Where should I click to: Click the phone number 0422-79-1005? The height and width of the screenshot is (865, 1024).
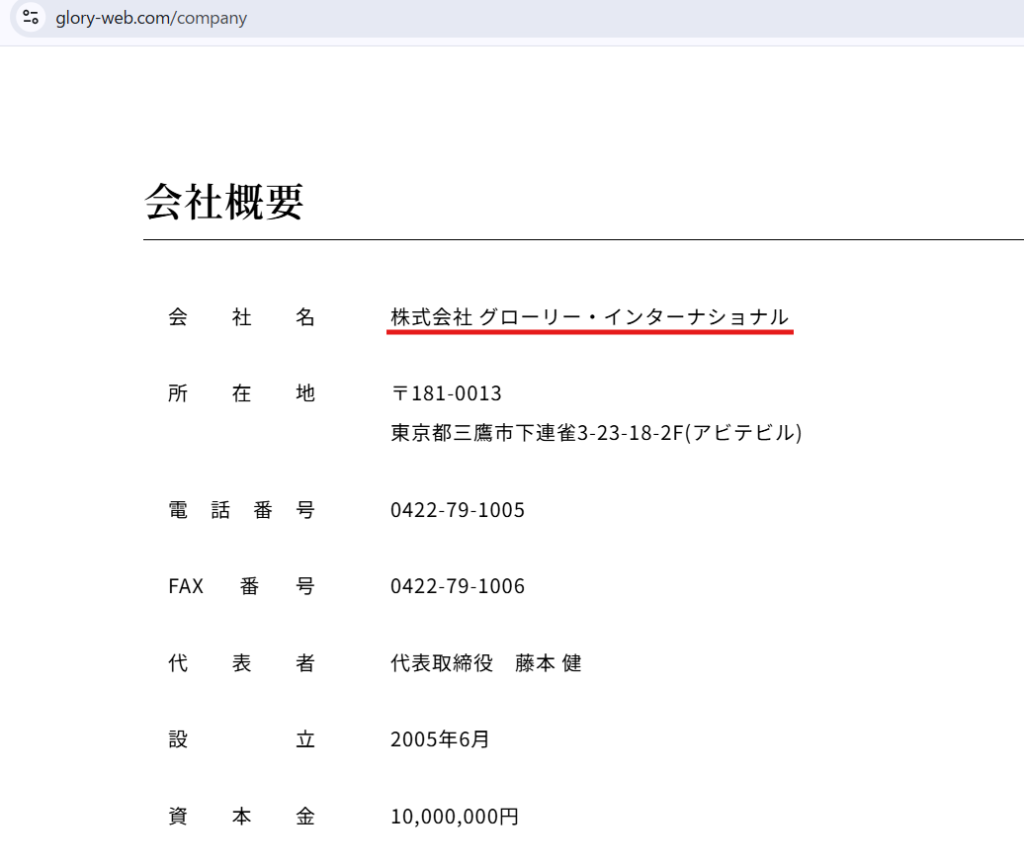(x=457, y=510)
